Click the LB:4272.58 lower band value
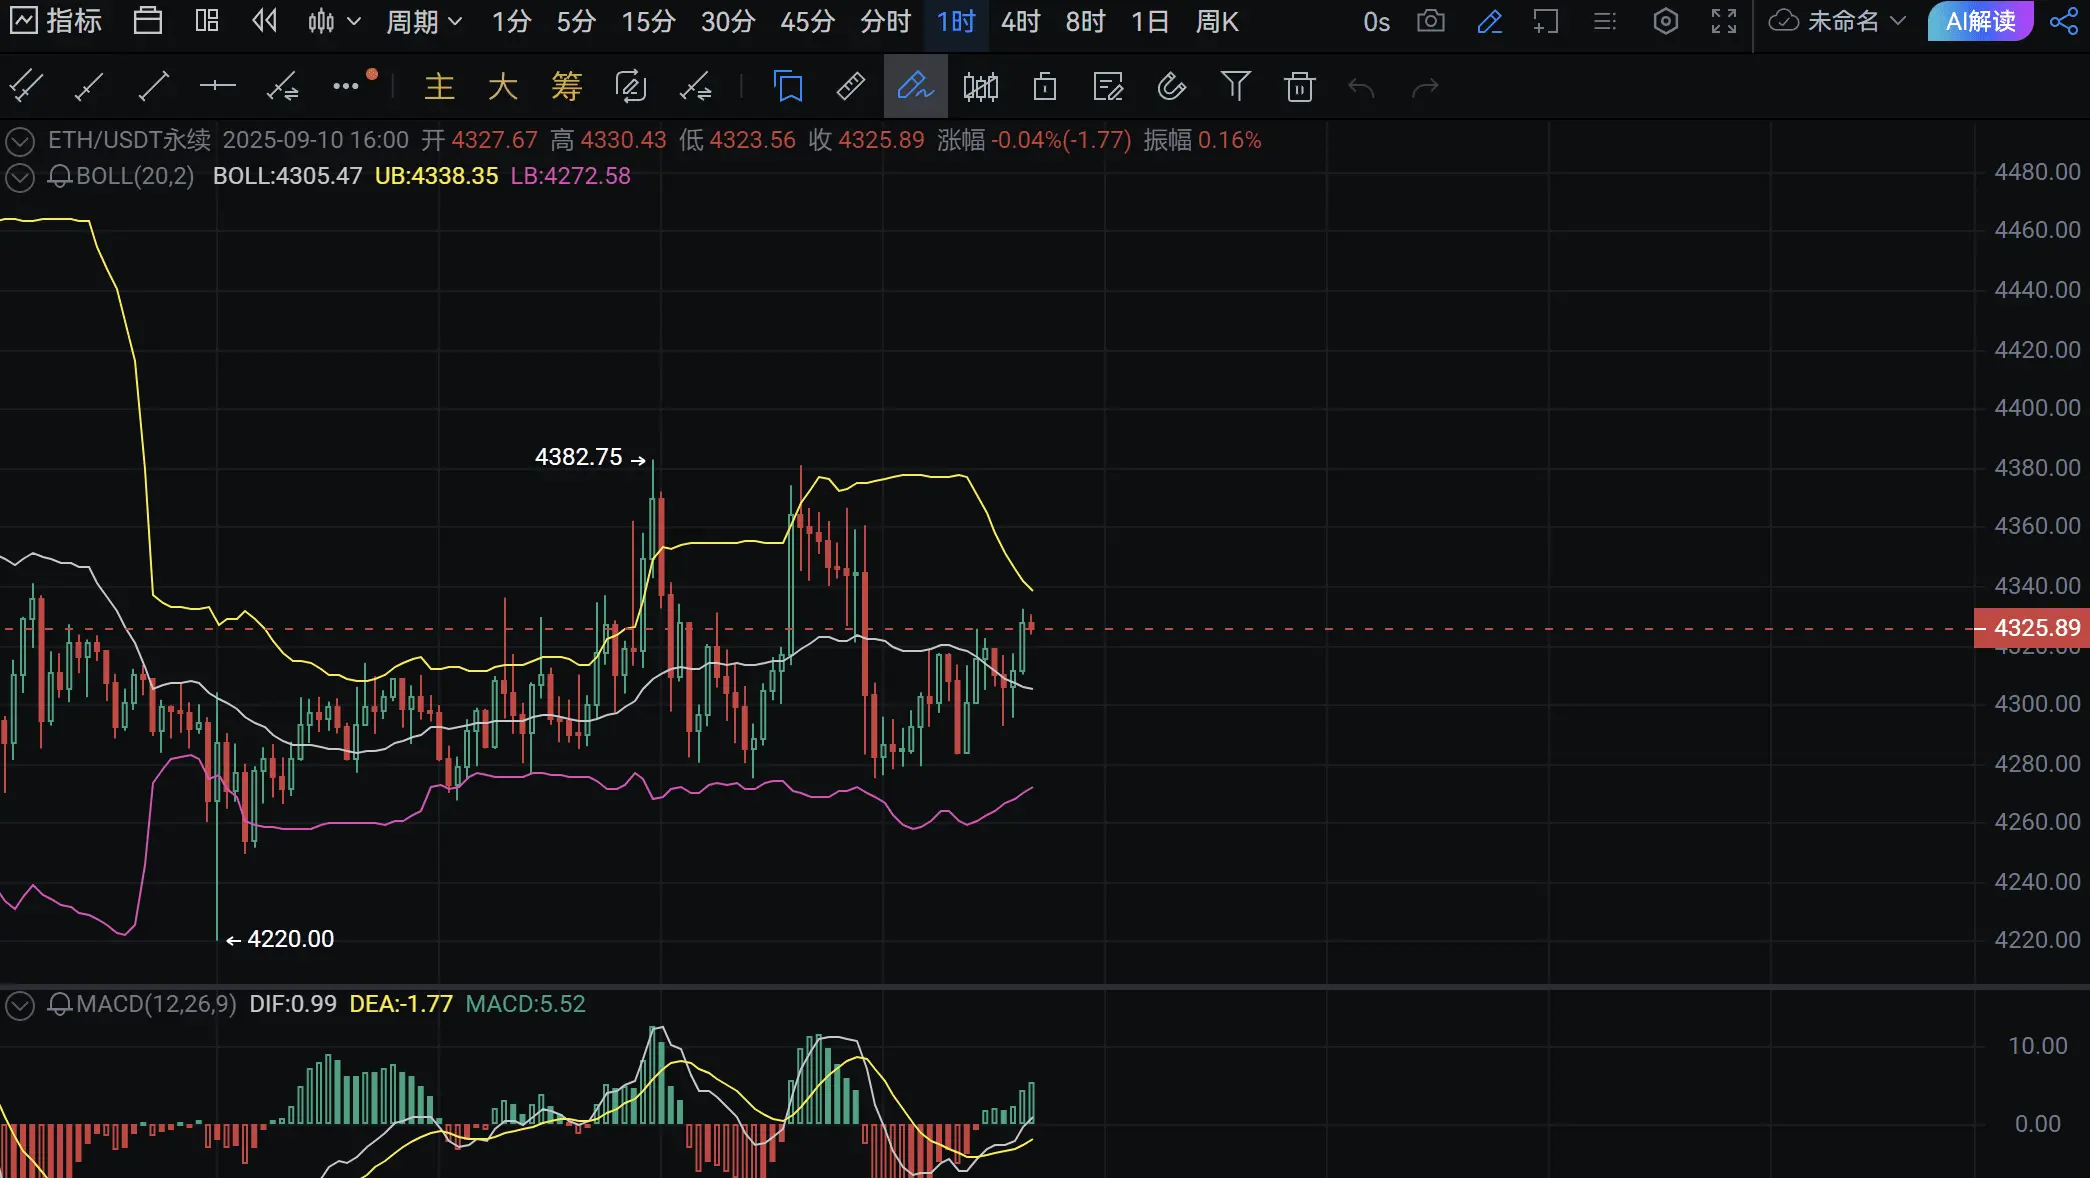This screenshot has width=2090, height=1178. pyautogui.click(x=570, y=176)
